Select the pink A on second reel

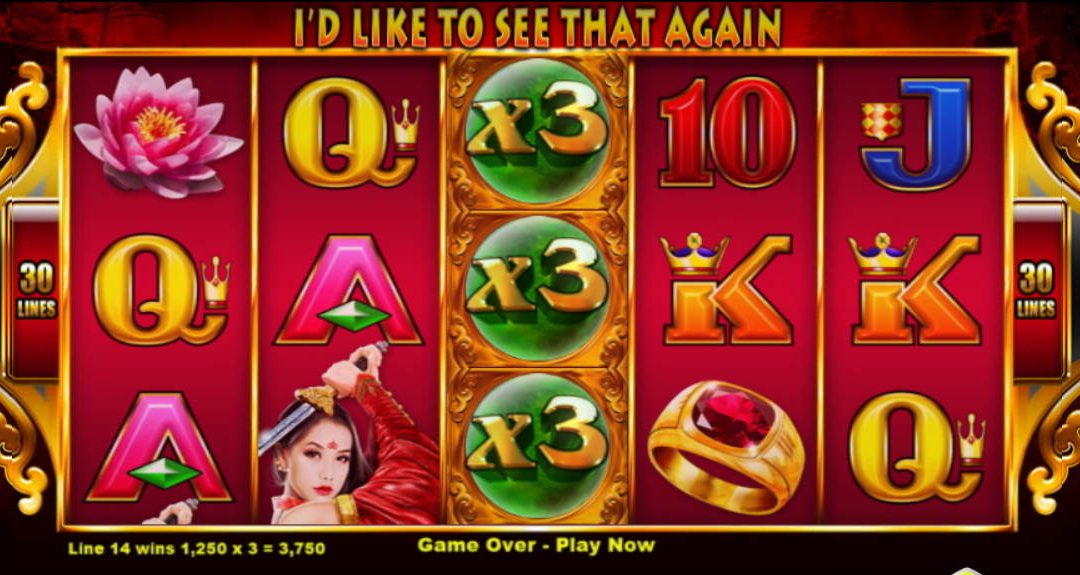pos(349,289)
